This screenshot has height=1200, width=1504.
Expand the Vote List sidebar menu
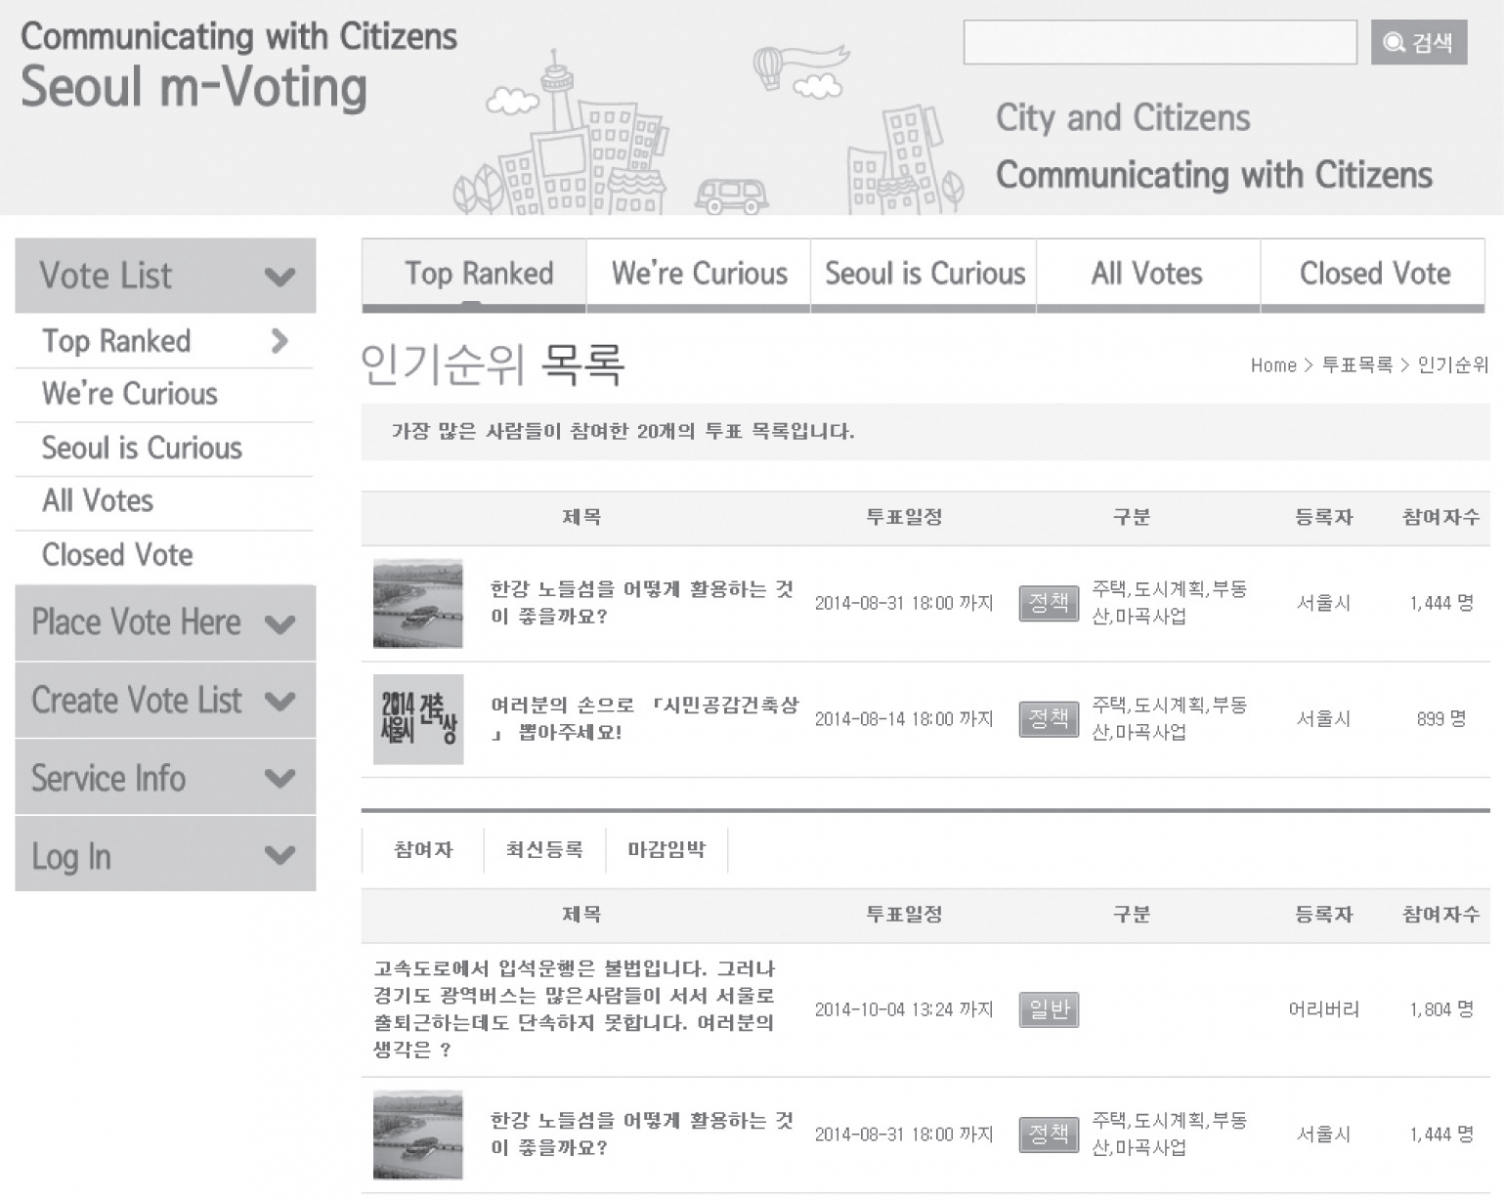click(280, 276)
